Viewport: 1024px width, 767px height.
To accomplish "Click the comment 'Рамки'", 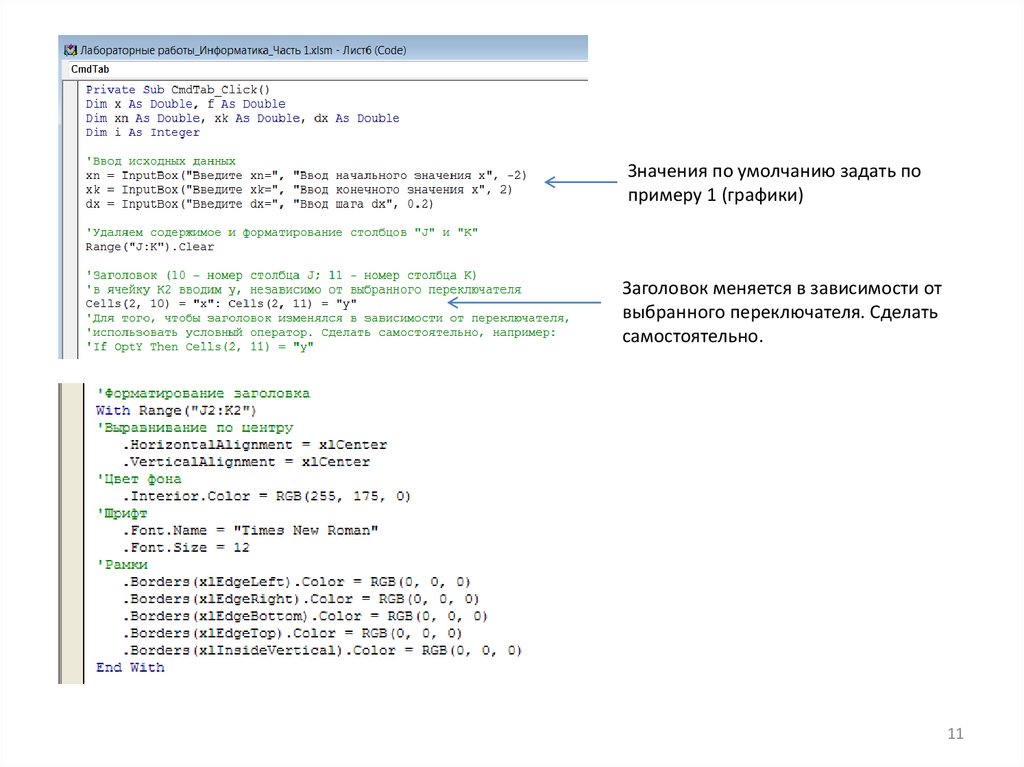I will 122,564.
